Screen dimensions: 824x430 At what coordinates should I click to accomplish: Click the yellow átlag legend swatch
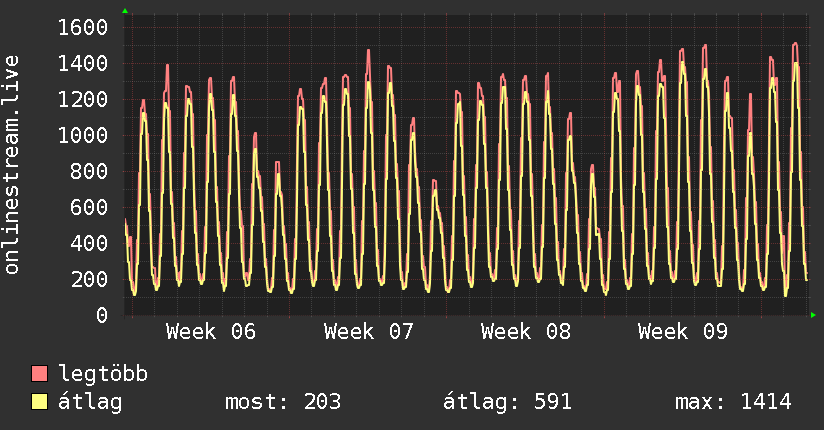(40, 402)
